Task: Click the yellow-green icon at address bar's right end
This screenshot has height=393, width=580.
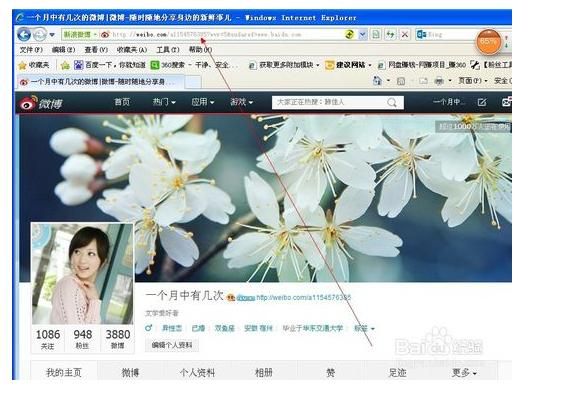Action: (349, 34)
